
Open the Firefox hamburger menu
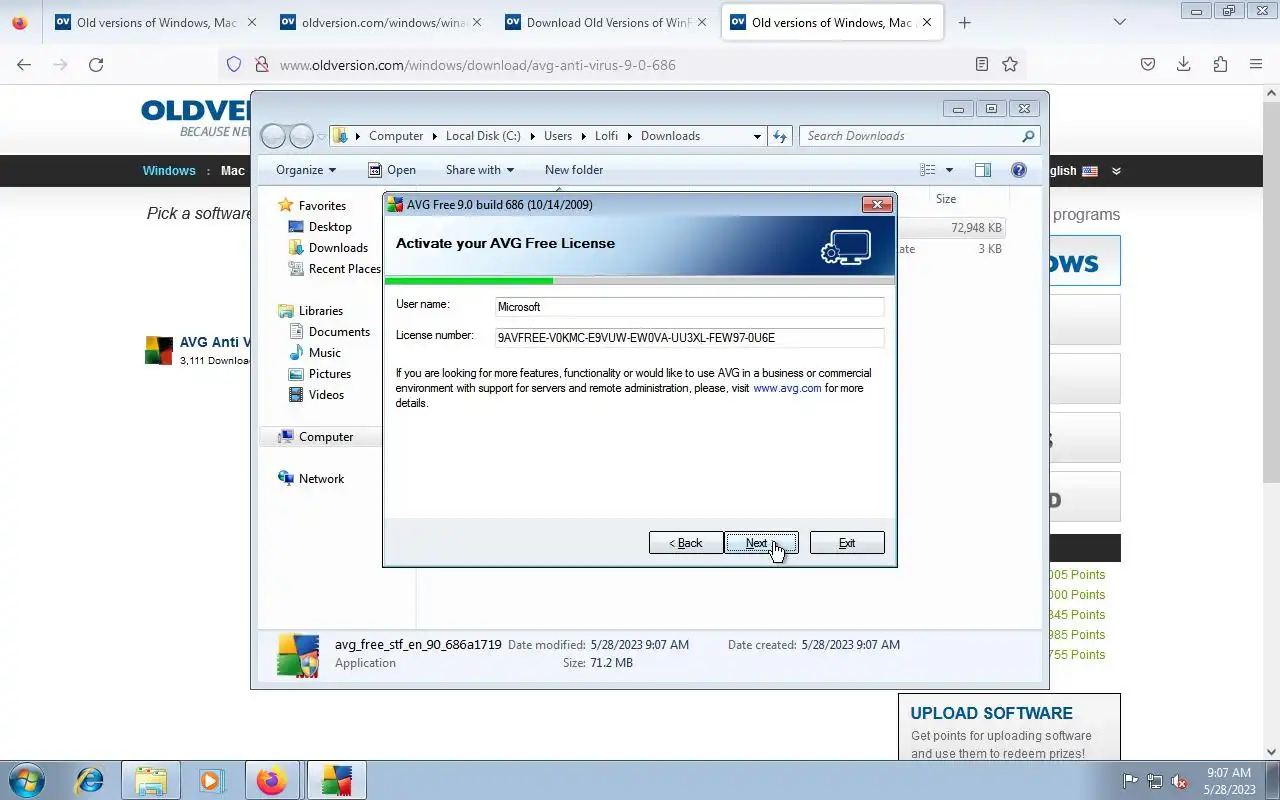[1256, 64]
